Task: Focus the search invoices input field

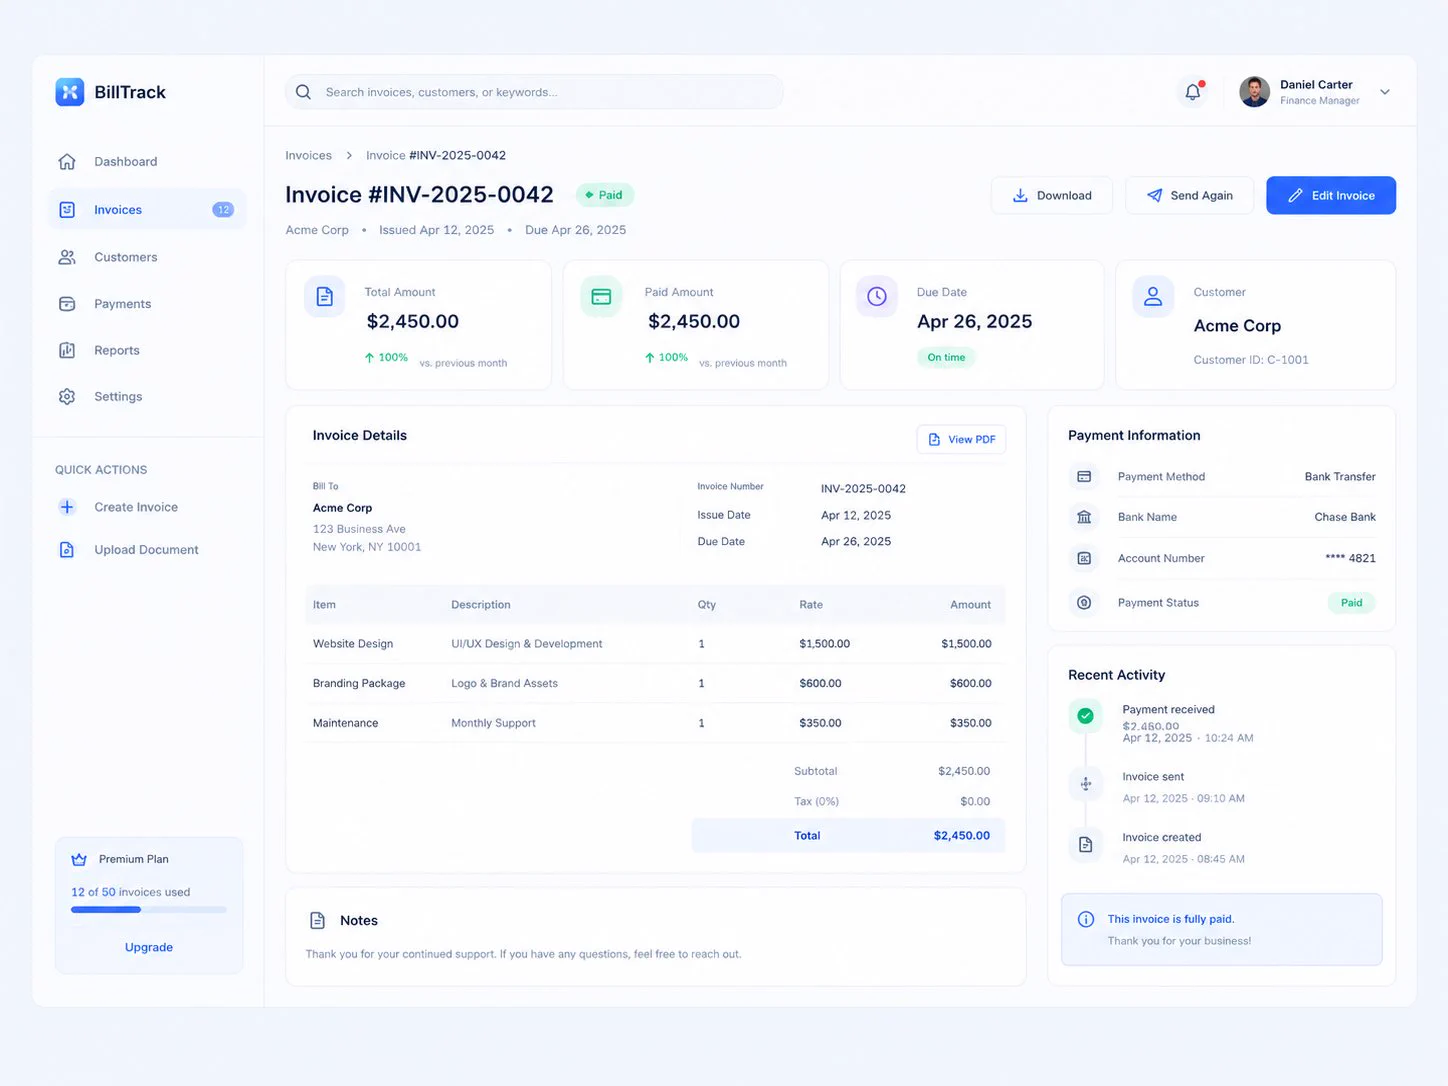Action: click(534, 92)
